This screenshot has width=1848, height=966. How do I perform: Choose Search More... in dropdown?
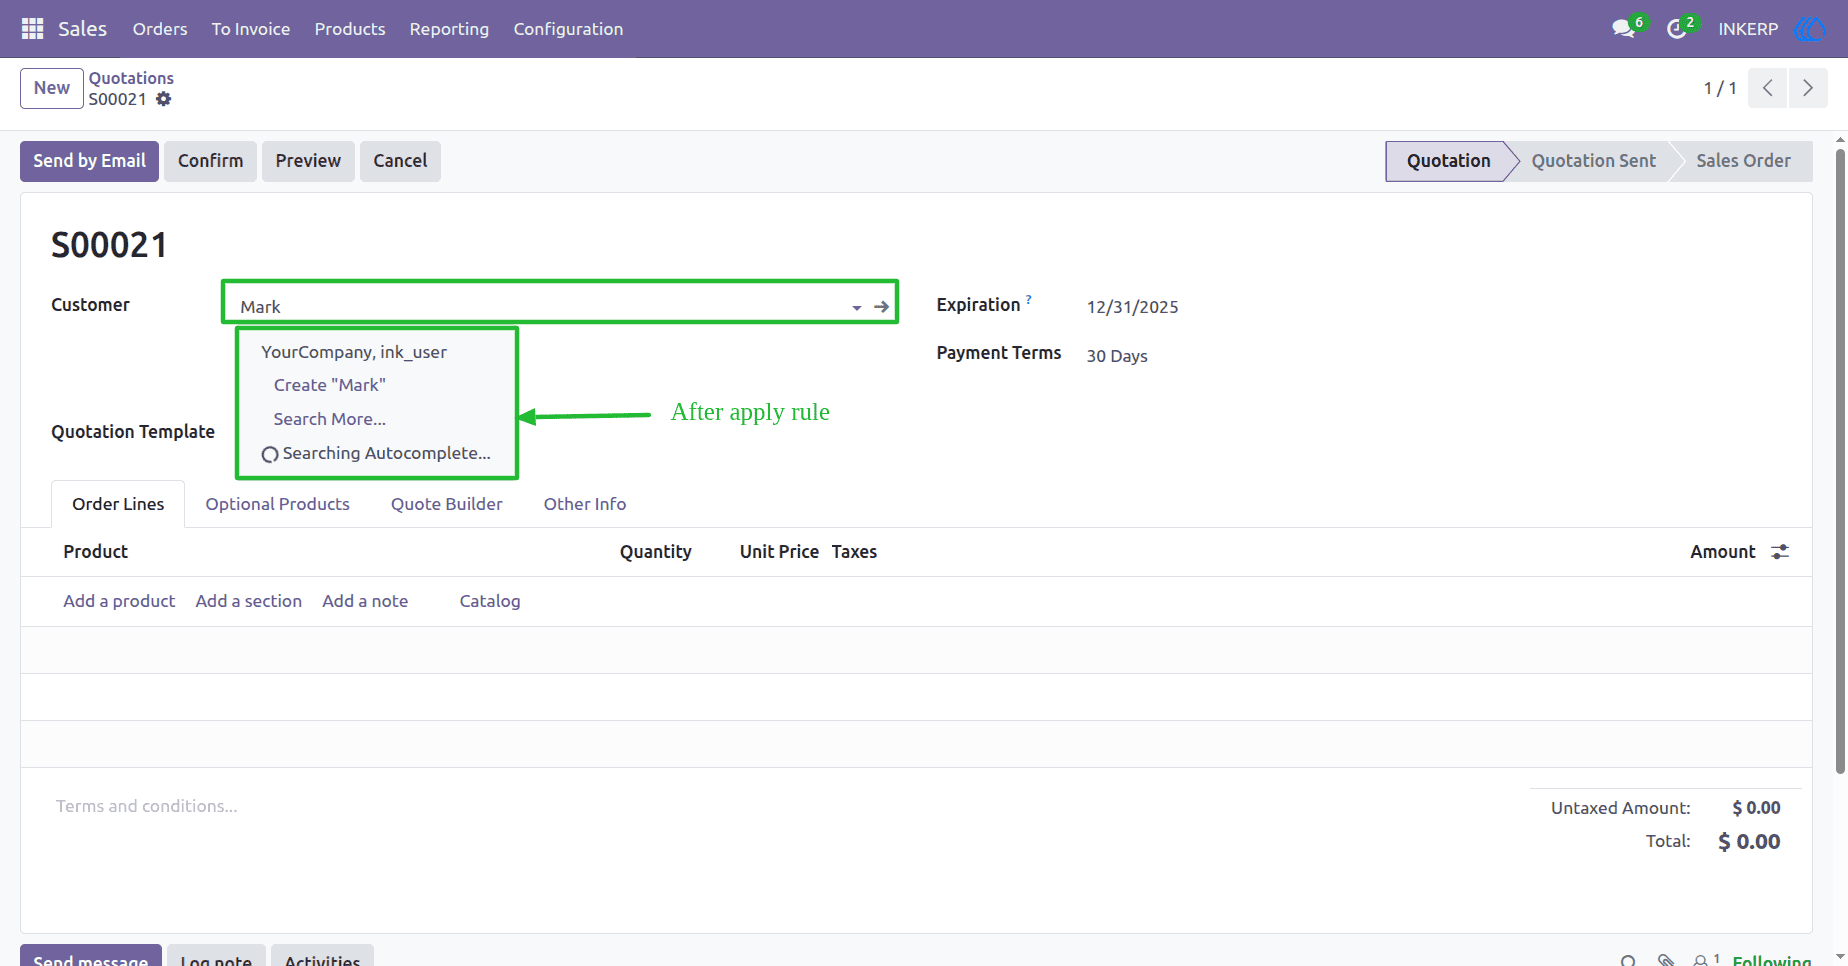[330, 419]
